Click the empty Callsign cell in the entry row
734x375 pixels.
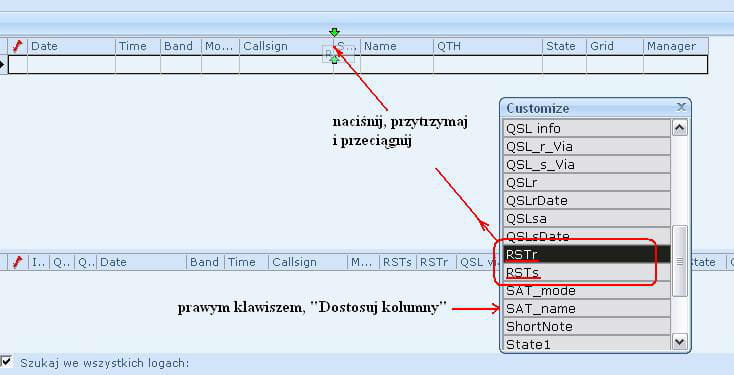286,65
